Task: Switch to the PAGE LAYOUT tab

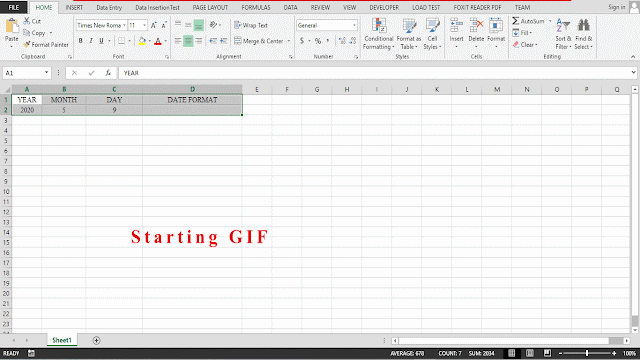Action: click(x=210, y=7)
